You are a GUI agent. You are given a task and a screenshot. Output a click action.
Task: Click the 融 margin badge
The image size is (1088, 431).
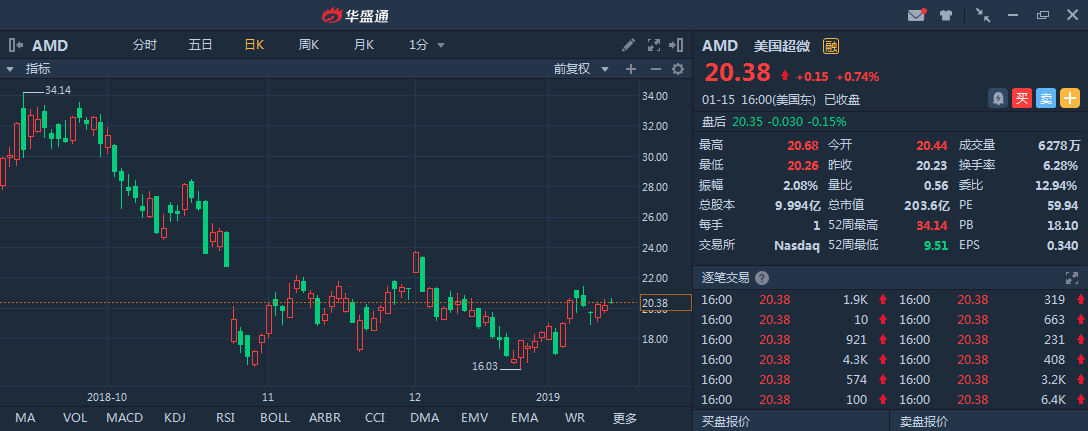831,46
